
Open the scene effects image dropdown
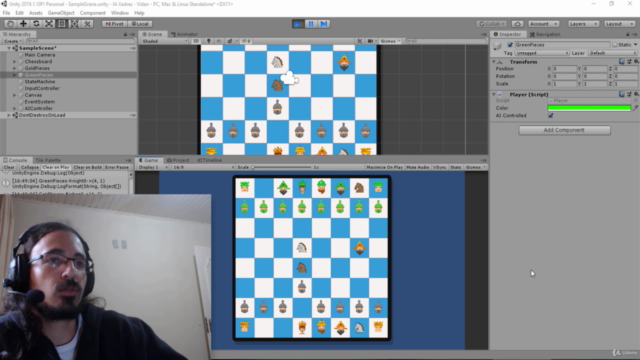231,41
